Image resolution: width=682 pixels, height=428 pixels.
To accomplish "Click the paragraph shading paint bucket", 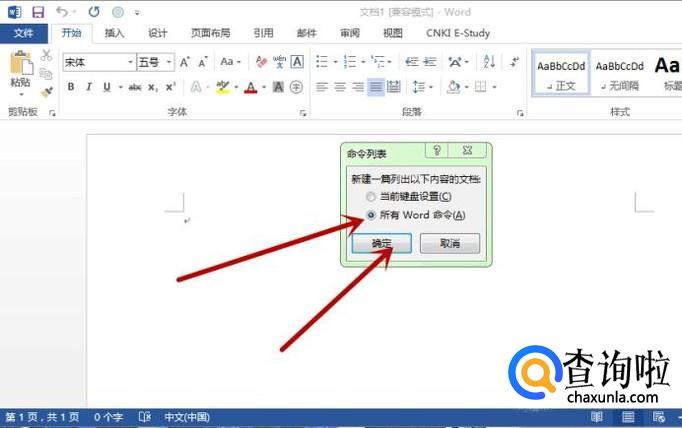I will tap(453, 87).
